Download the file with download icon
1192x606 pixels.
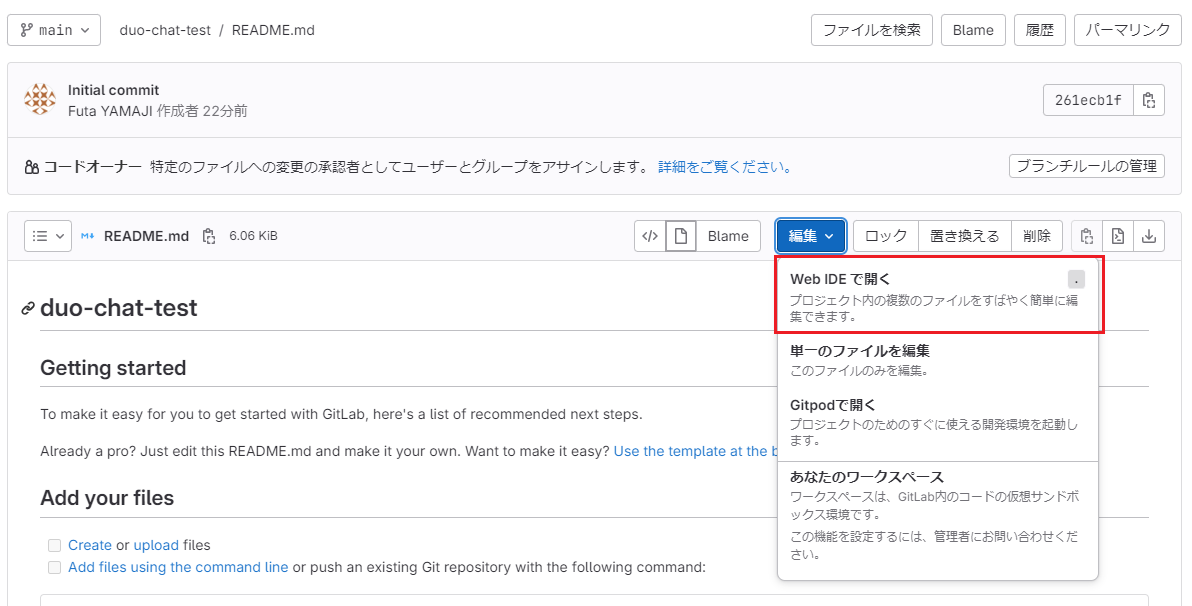tap(1149, 236)
